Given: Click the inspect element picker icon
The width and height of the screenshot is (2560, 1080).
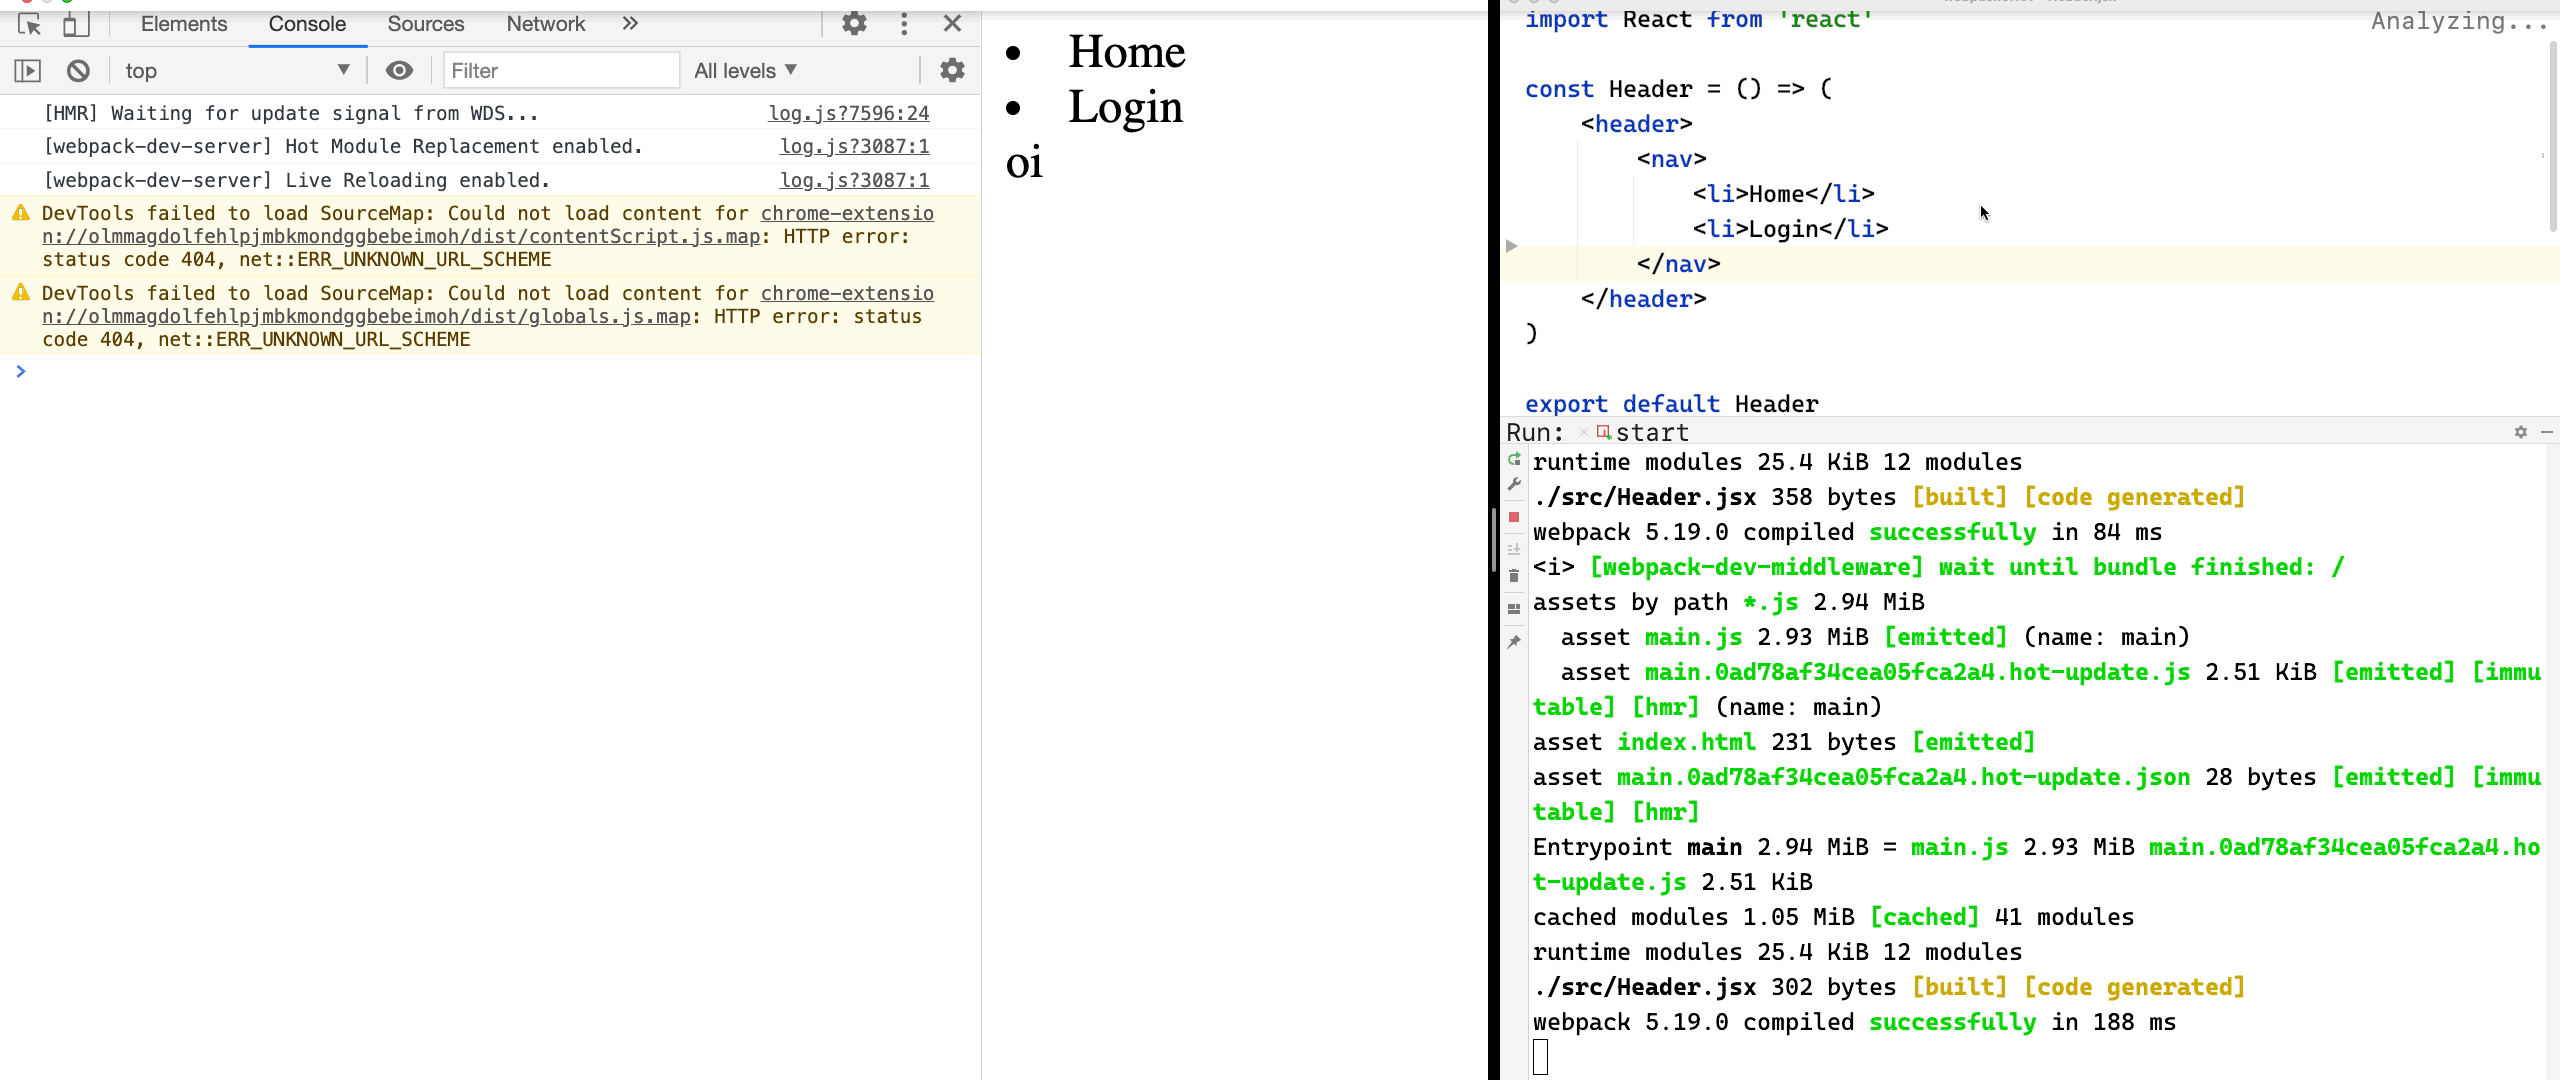Looking at the screenshot, I should (29, 24).
